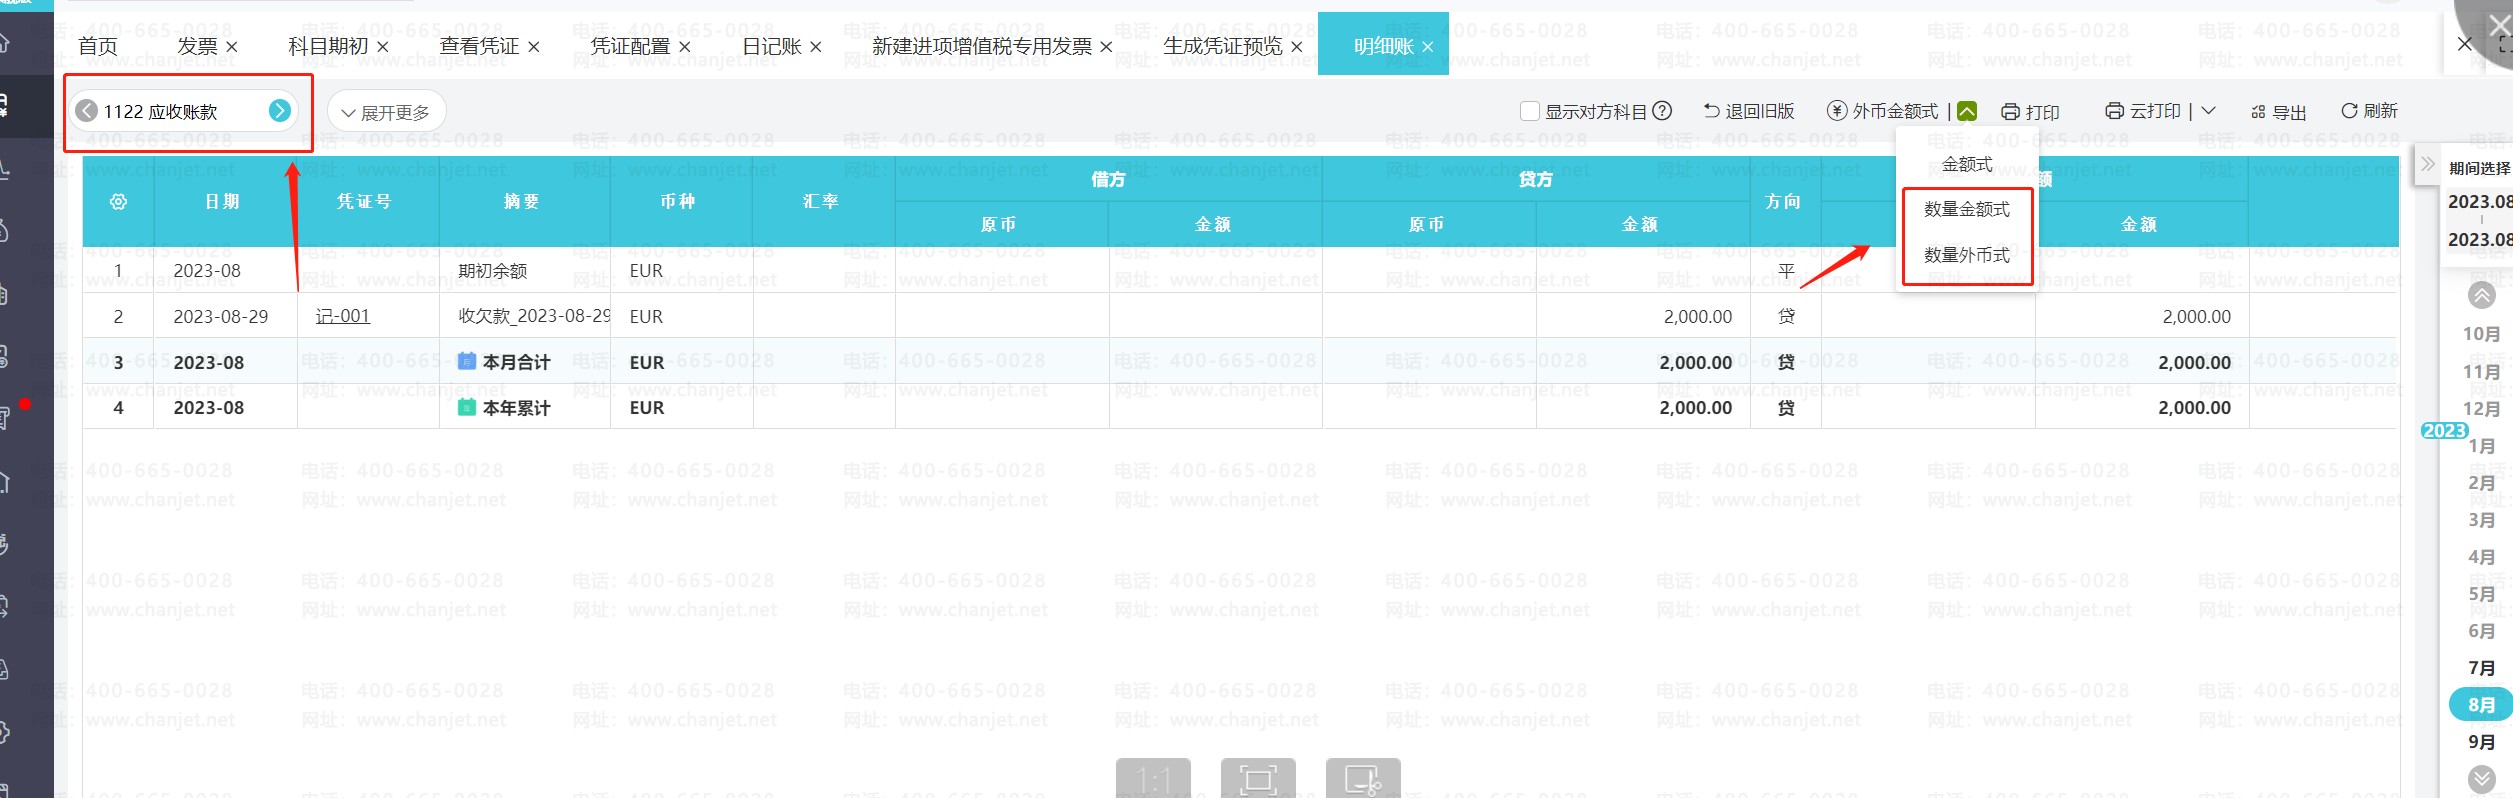Expand more filters via 展开更多

point(386,112)
